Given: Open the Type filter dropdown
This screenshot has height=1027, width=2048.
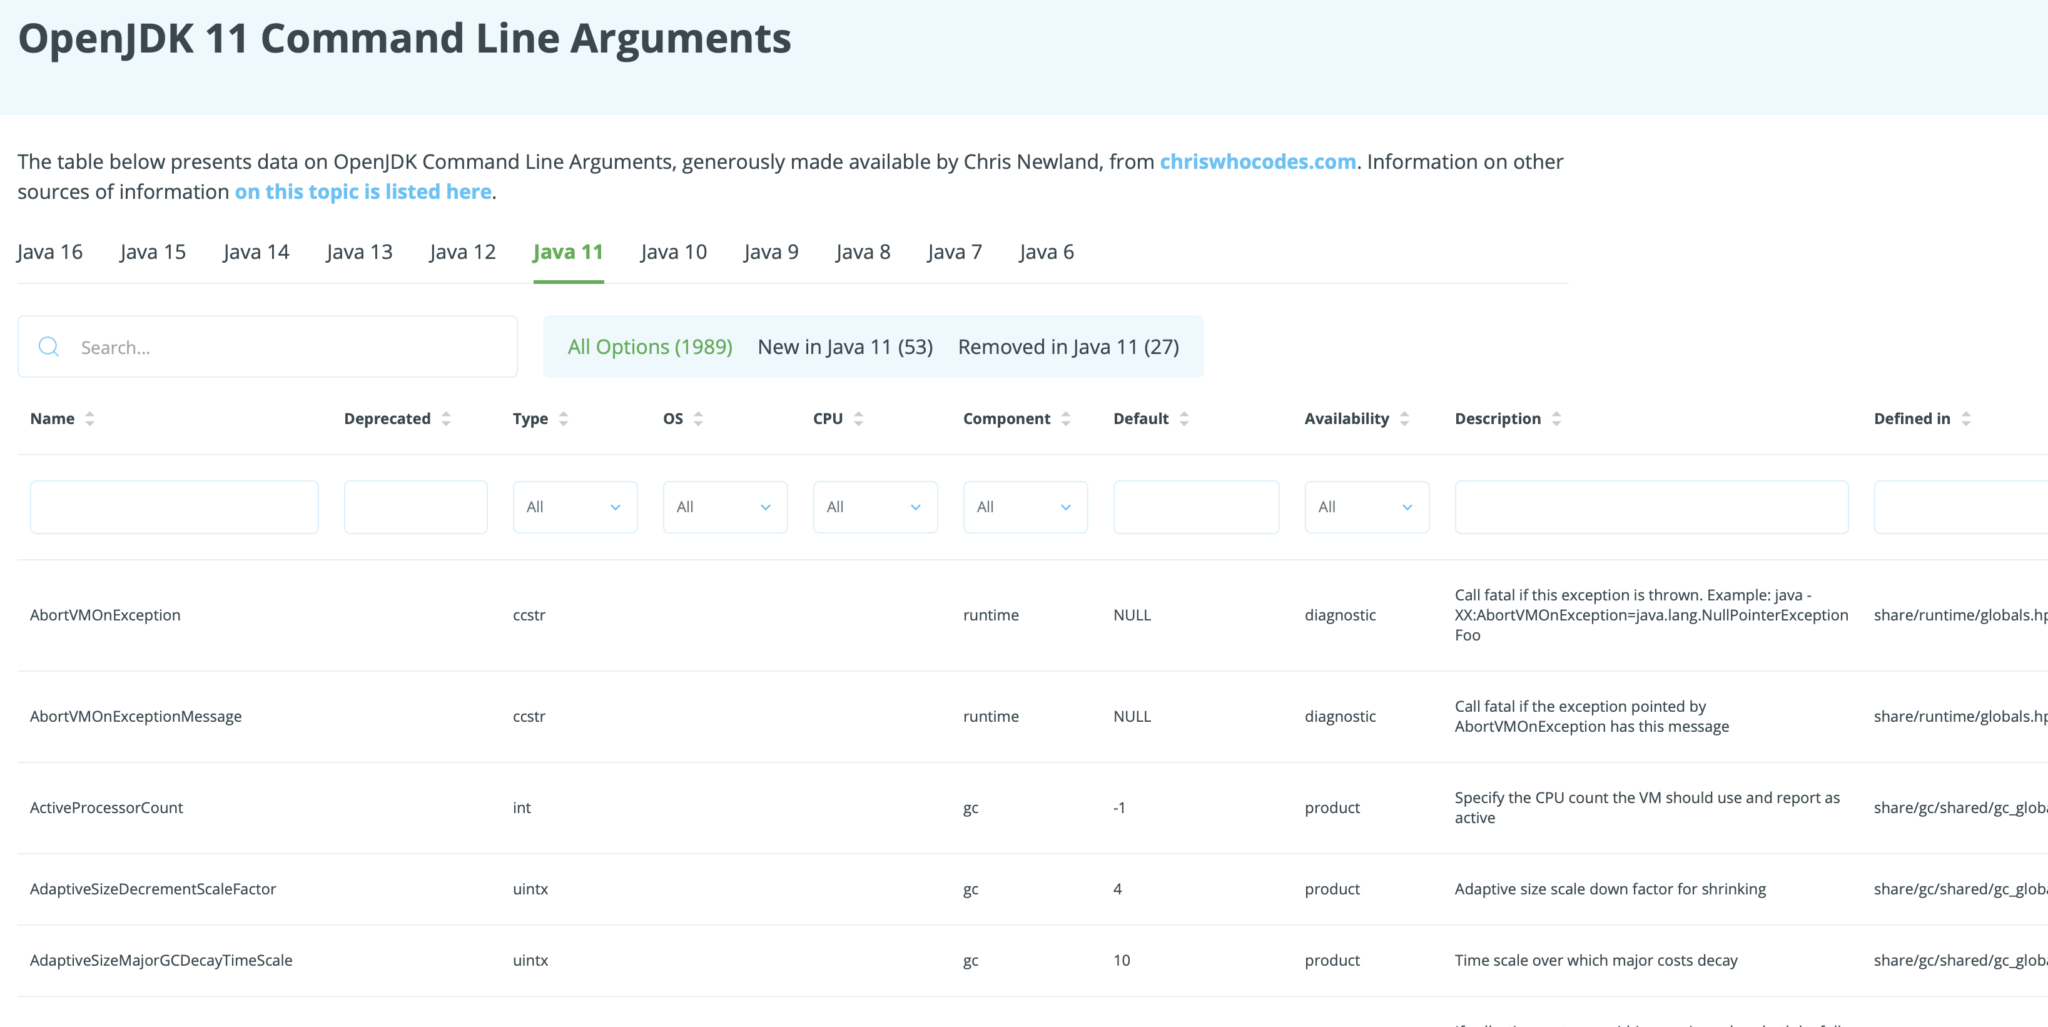Looking at the screenshot, I should pyautogui.click(x=575, y=507).
